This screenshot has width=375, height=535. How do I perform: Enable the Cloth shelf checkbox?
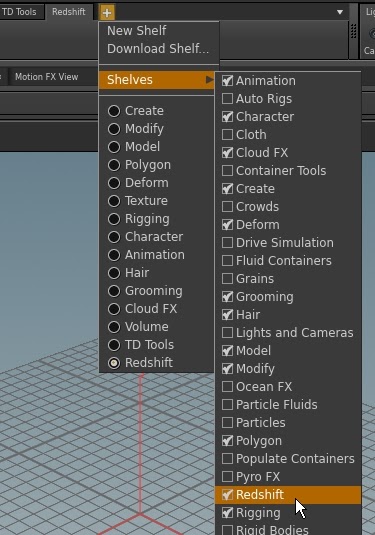click(227, 135)
